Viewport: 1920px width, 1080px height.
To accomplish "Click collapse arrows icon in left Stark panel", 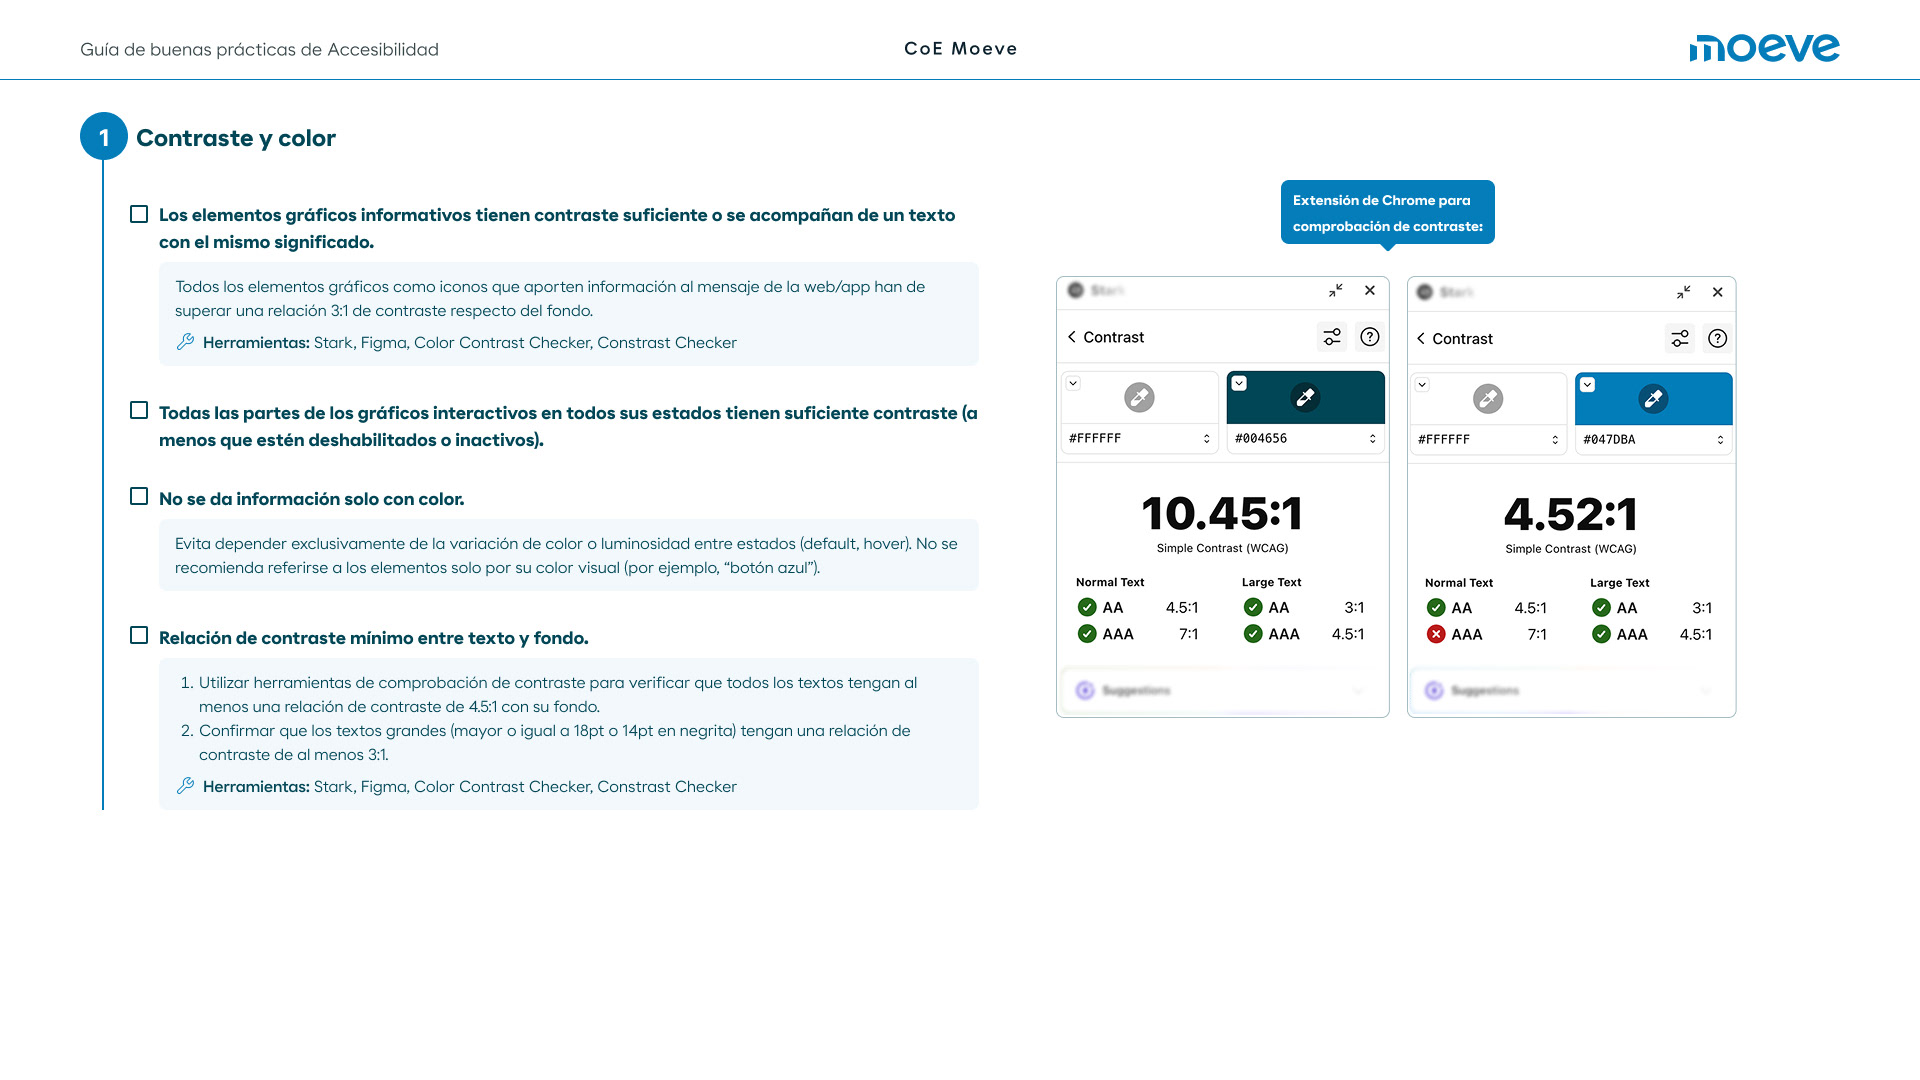I will (x=1336, y=291).
